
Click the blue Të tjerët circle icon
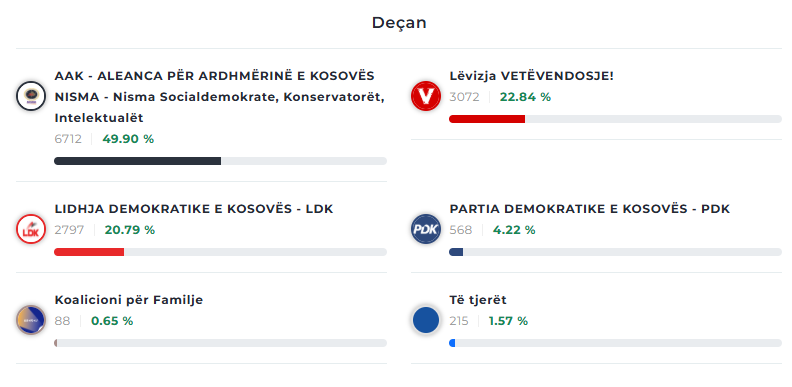click(426, 320)
